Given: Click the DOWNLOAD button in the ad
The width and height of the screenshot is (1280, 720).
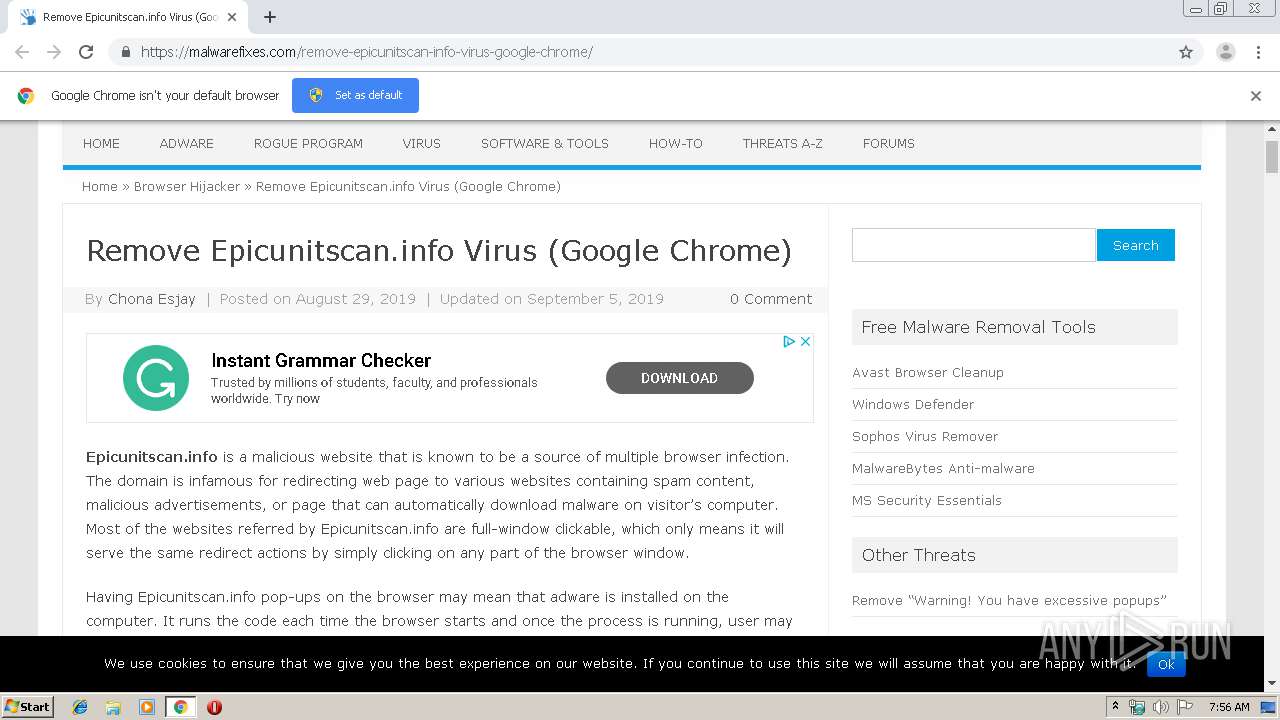Looking at the screenshot, I should tap(679, 378).
